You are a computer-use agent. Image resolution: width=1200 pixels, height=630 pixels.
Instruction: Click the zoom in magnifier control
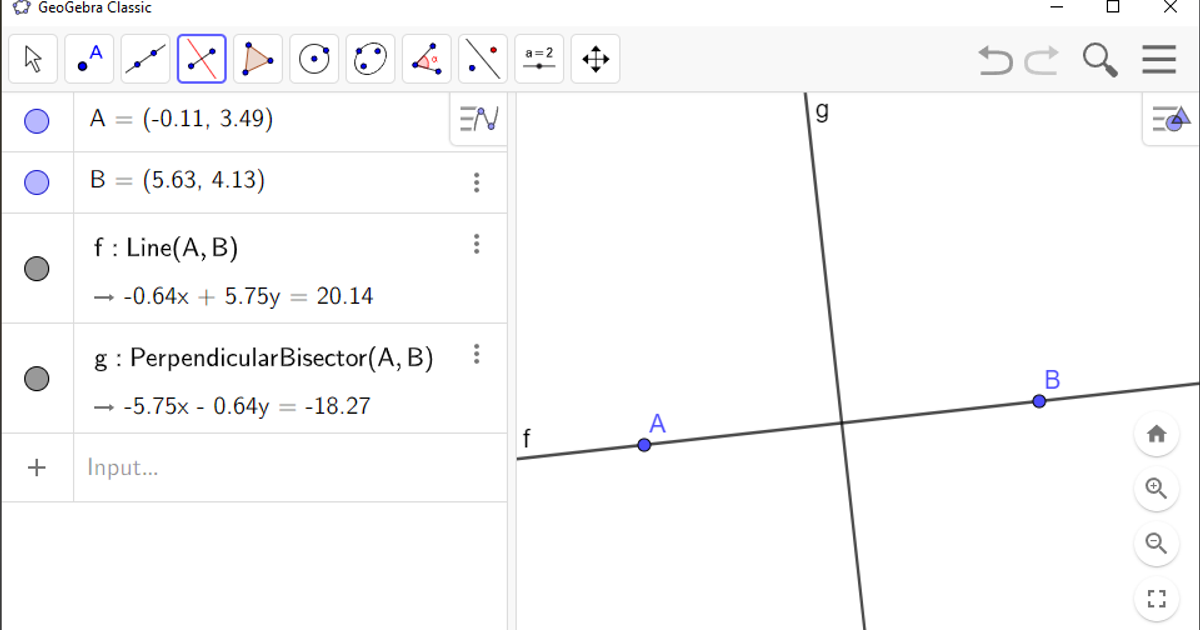[x=1157, y=489]
